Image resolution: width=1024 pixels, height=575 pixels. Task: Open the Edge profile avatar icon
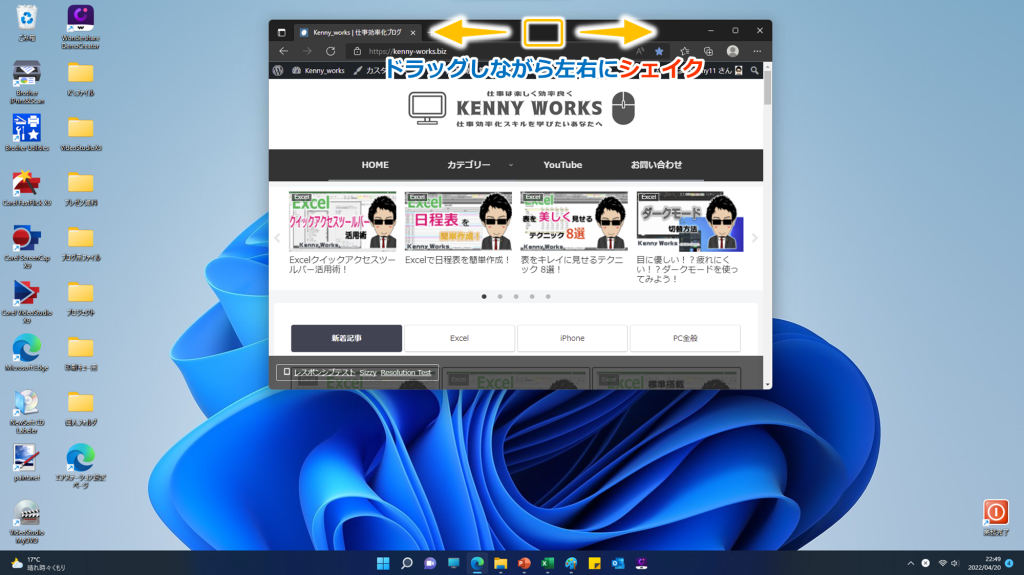tap(733, 51)
